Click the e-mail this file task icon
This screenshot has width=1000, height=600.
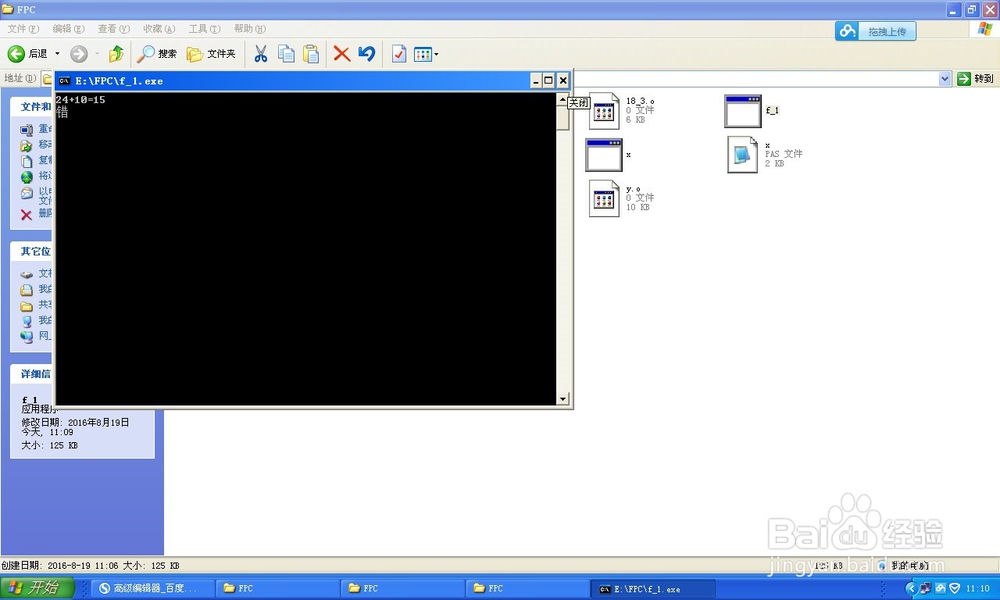pyautogui.click(x=26, y=193)
